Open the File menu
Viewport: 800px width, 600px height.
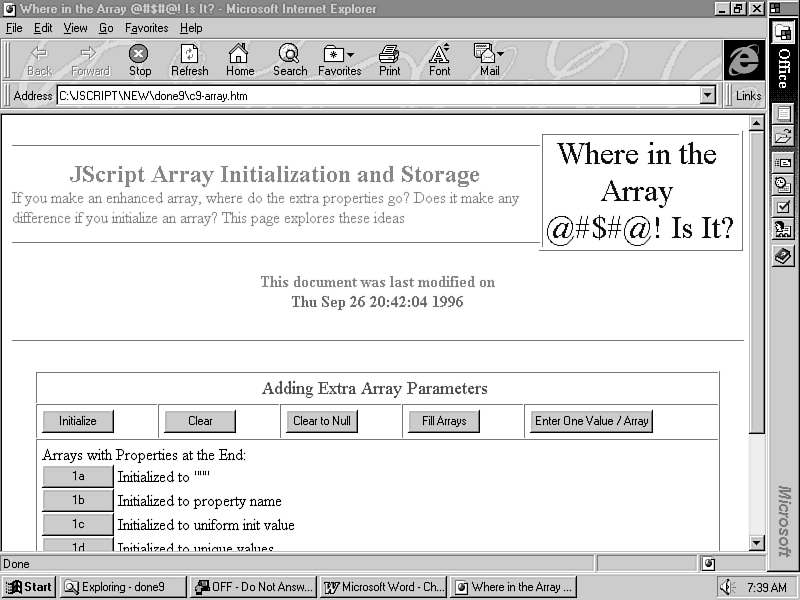(15, 28)
